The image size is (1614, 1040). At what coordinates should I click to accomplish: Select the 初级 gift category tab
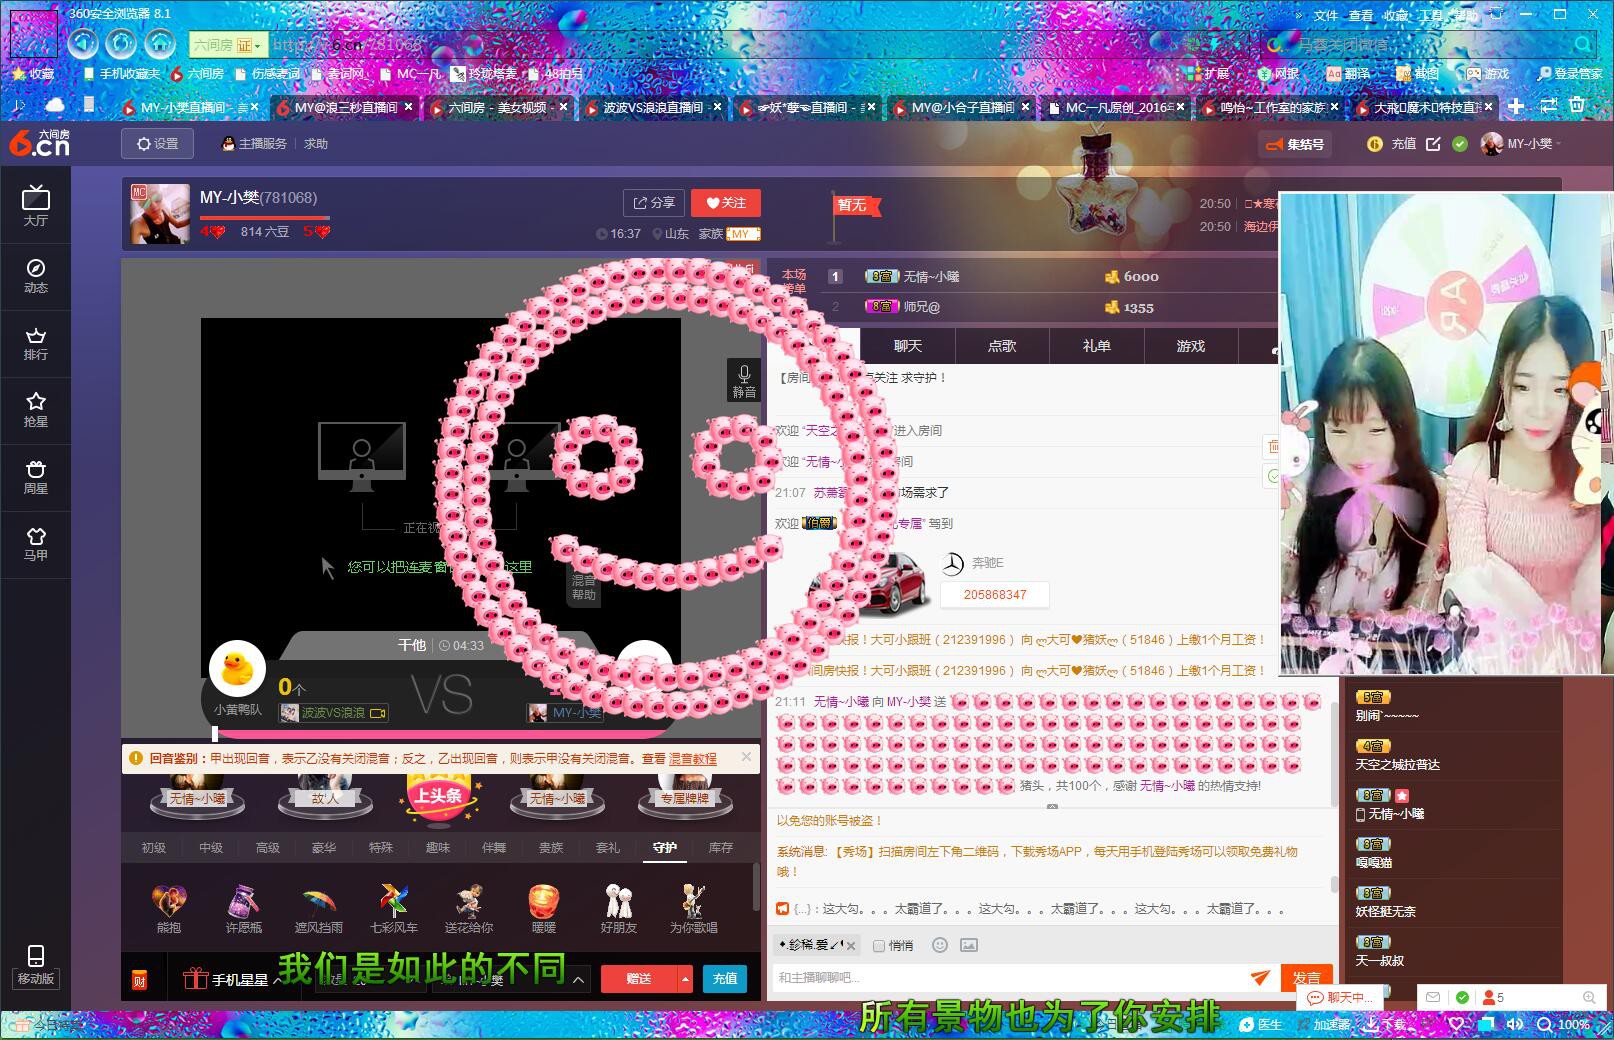tap(154, 848)
